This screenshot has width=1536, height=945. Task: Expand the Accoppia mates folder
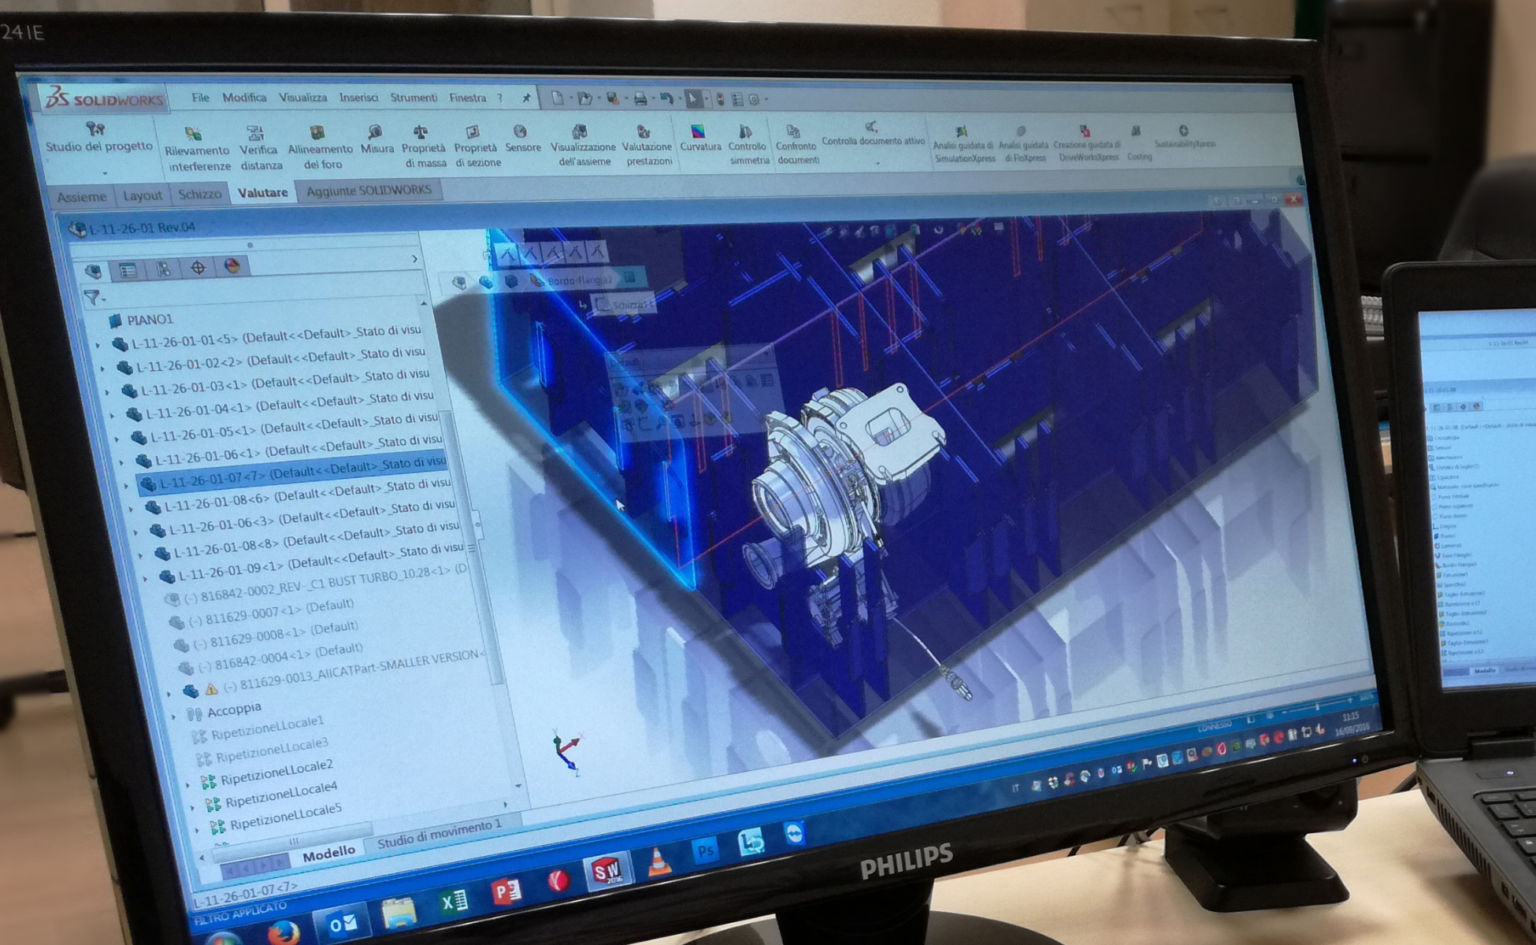tap(174, 715)
